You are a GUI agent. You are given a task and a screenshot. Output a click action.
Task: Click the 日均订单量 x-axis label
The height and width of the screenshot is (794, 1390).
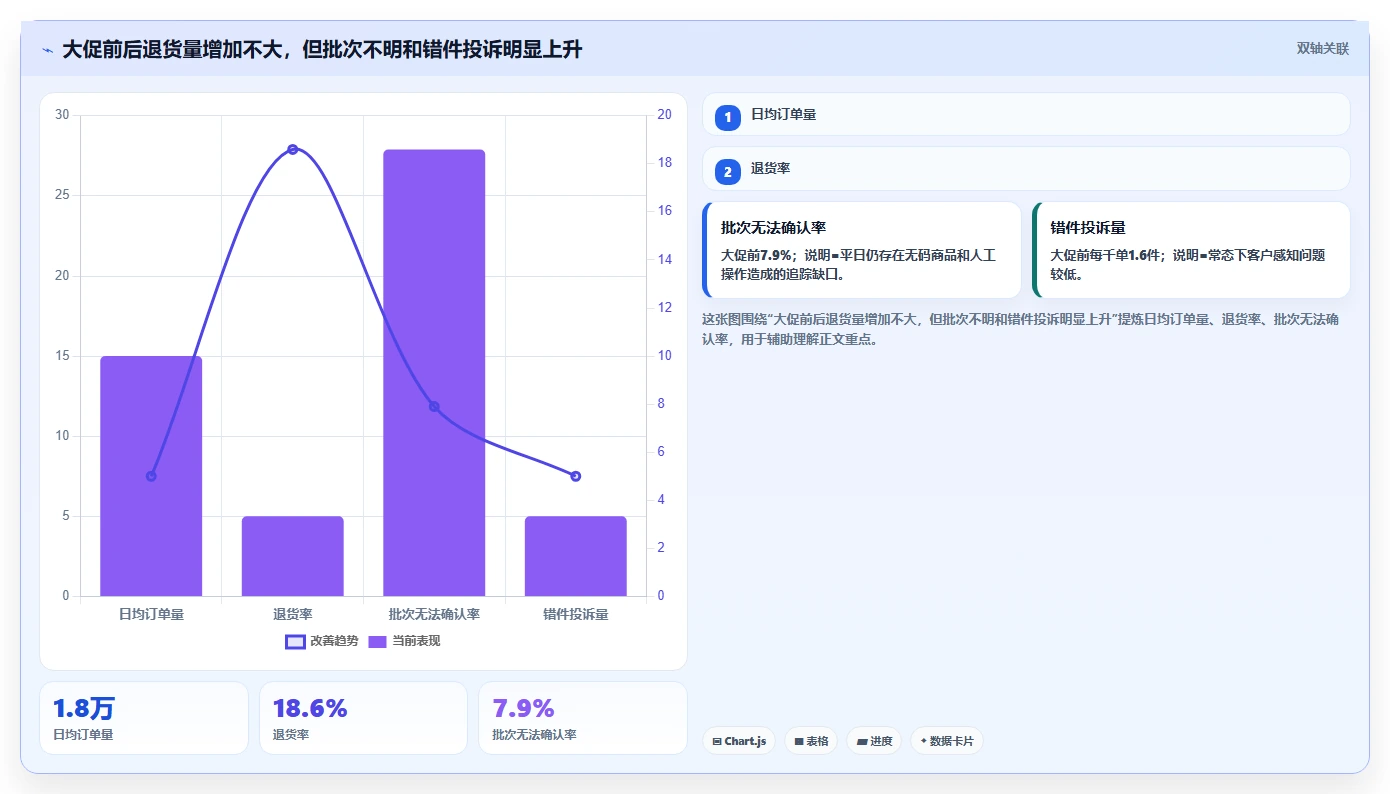[151, 614]
